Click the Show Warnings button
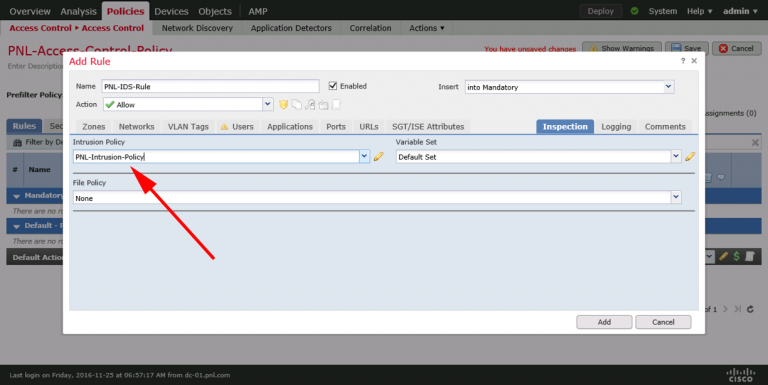 pyautogui.click(x=622, y=48)
